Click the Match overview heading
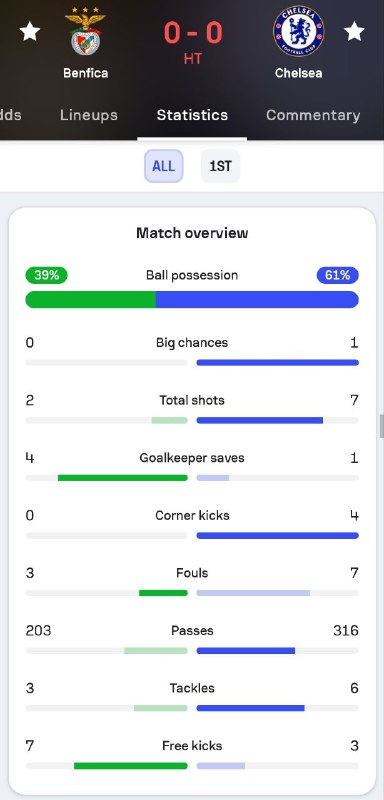The height and width of the screenshot is (800, 384). coord(192,233)
